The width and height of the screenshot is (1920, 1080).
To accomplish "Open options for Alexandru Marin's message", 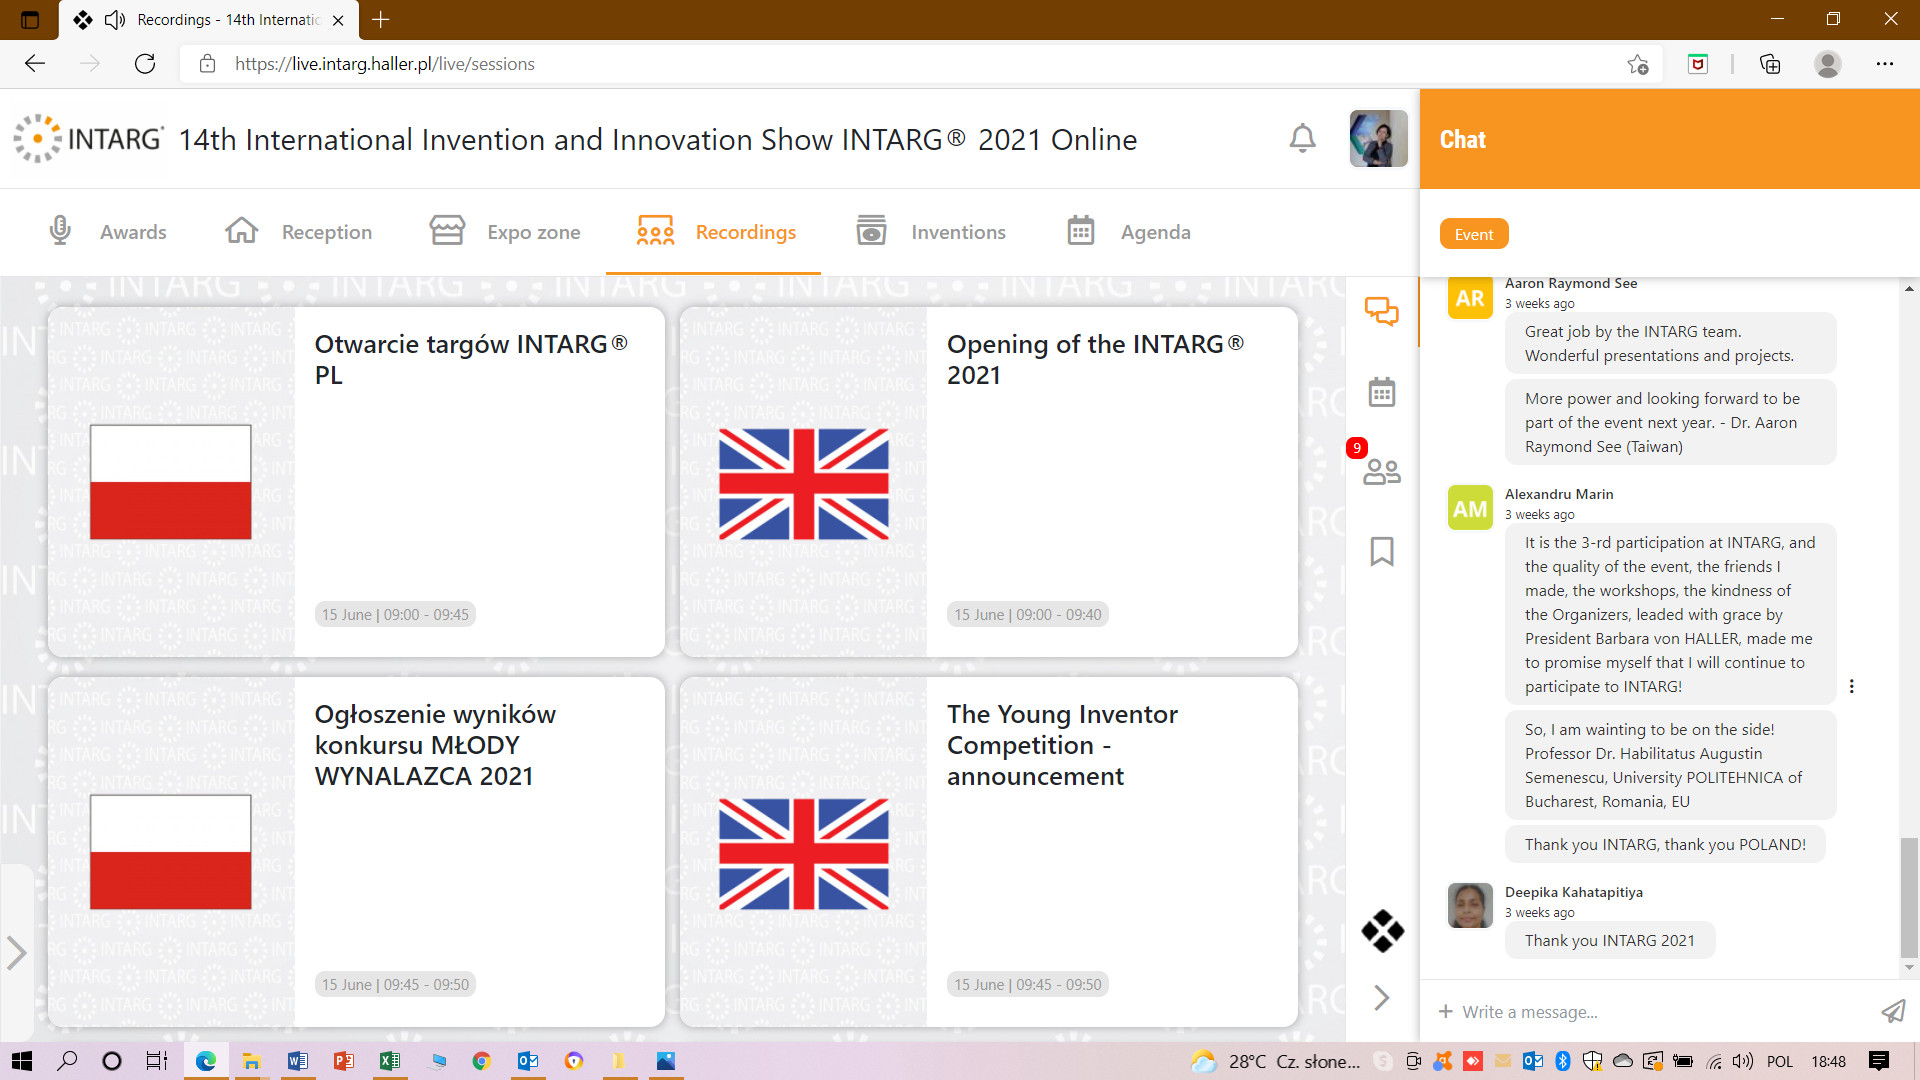I will pos(1852,686).
